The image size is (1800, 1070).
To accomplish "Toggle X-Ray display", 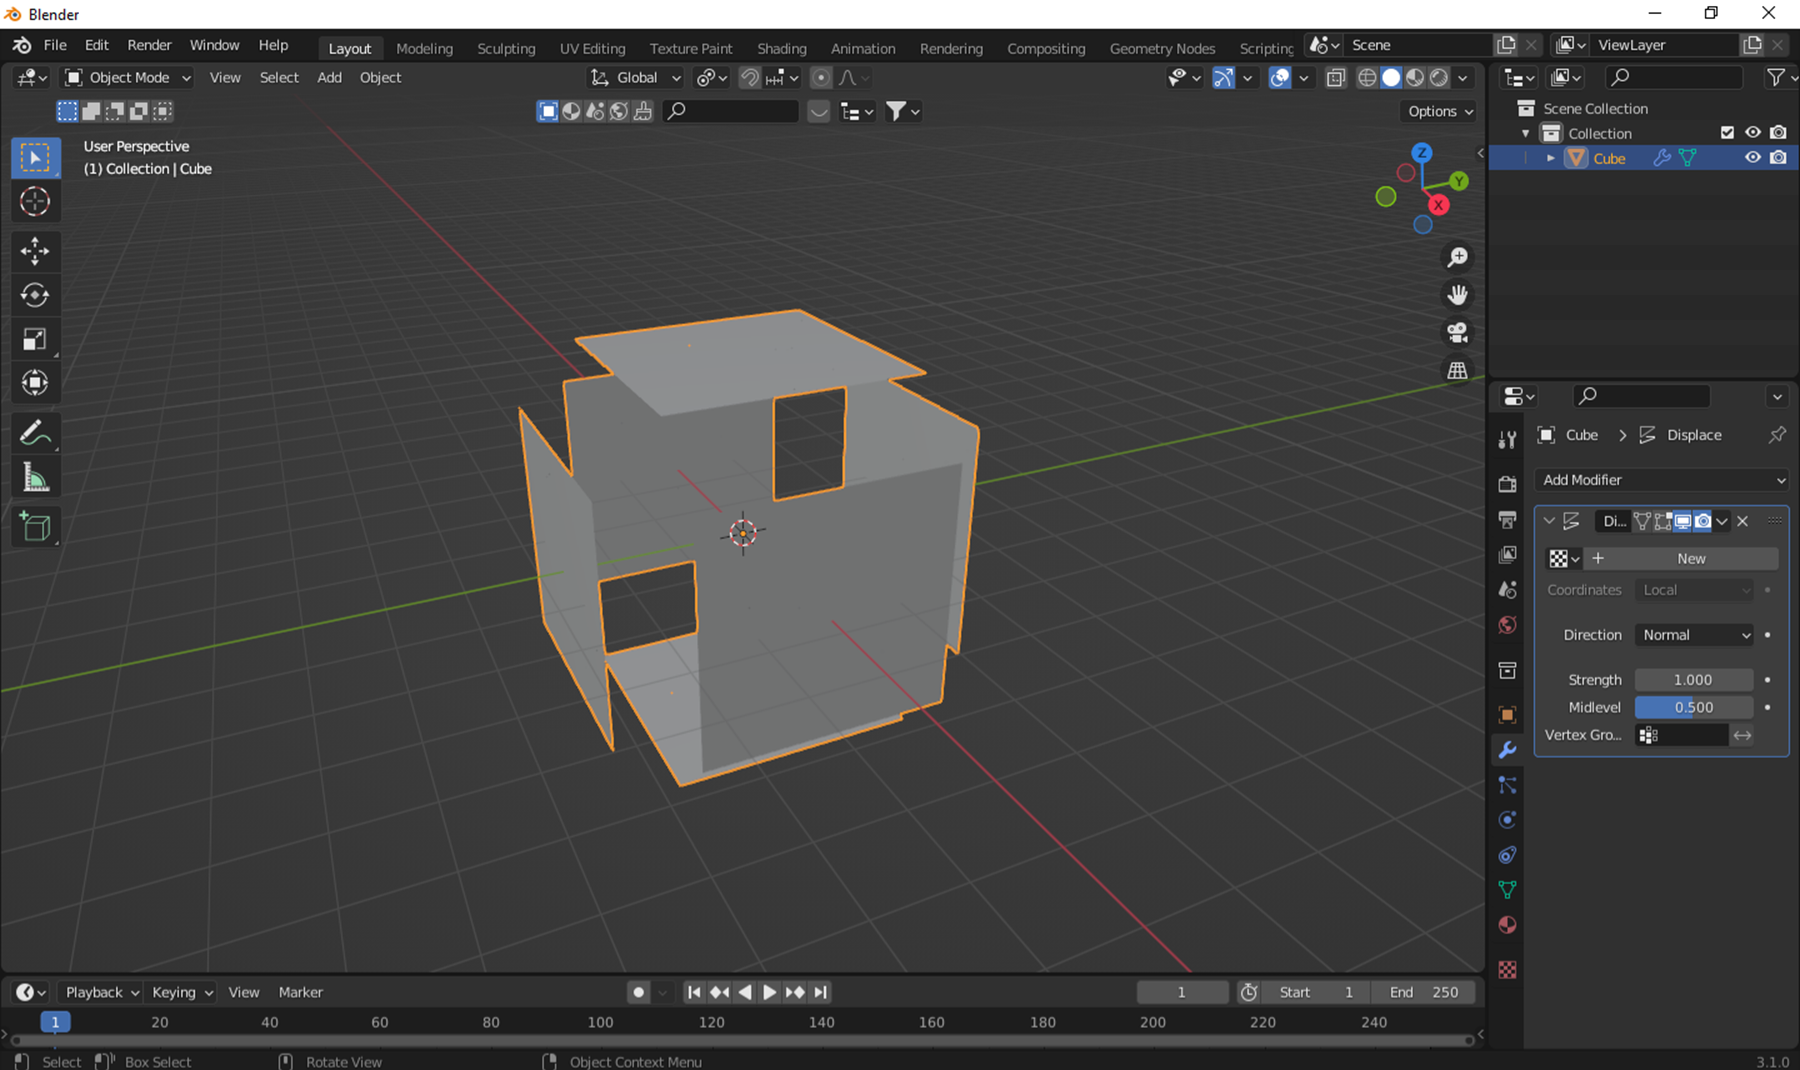I will coord(1335,78).
